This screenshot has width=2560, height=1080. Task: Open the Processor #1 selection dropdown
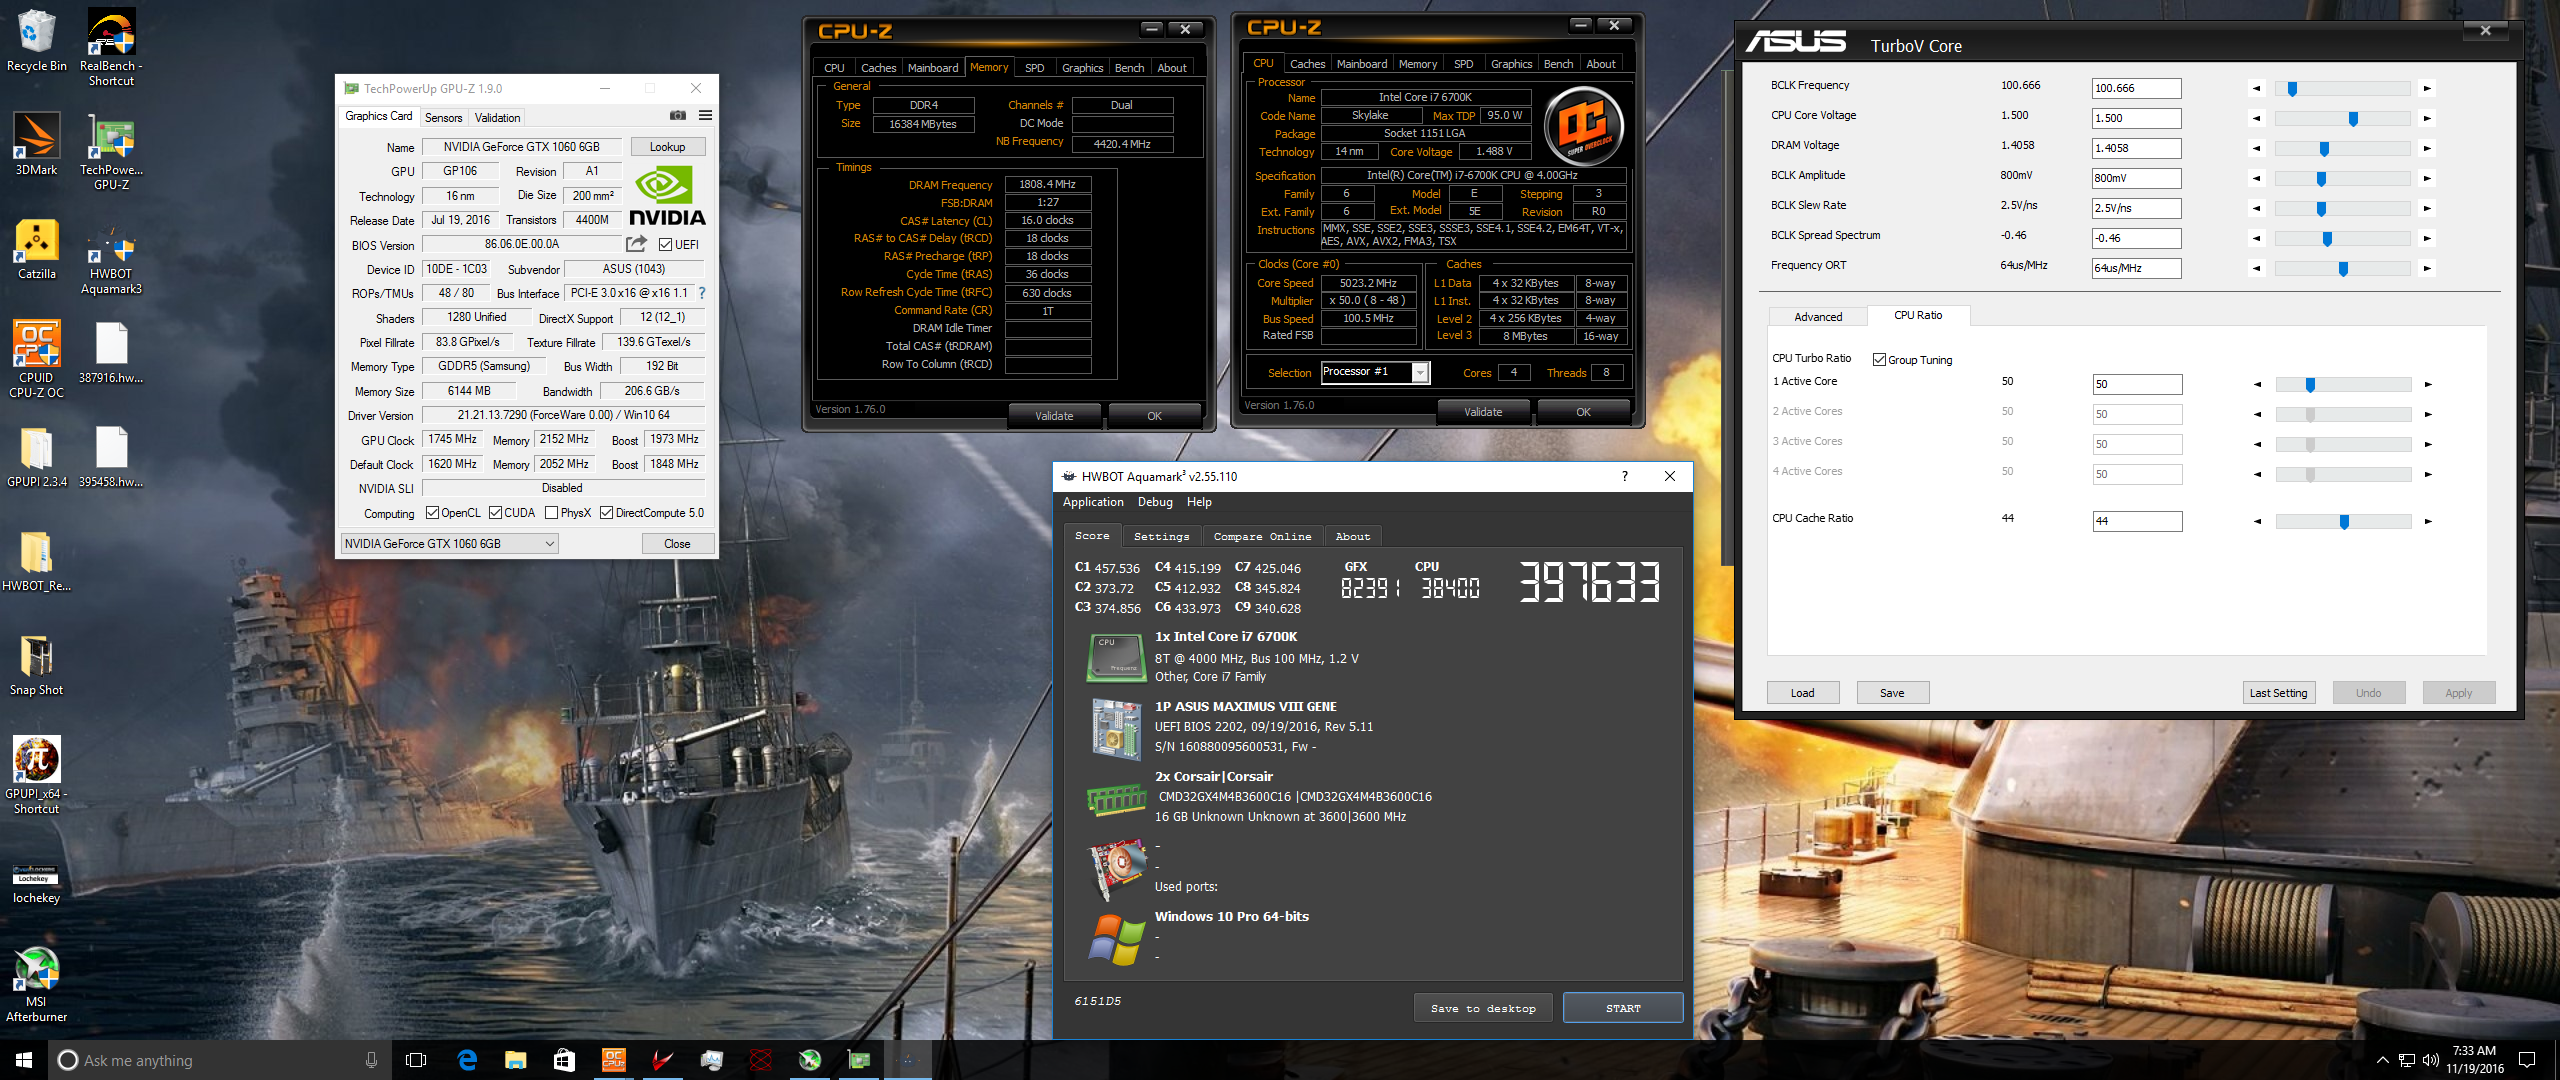(1376, 372)
